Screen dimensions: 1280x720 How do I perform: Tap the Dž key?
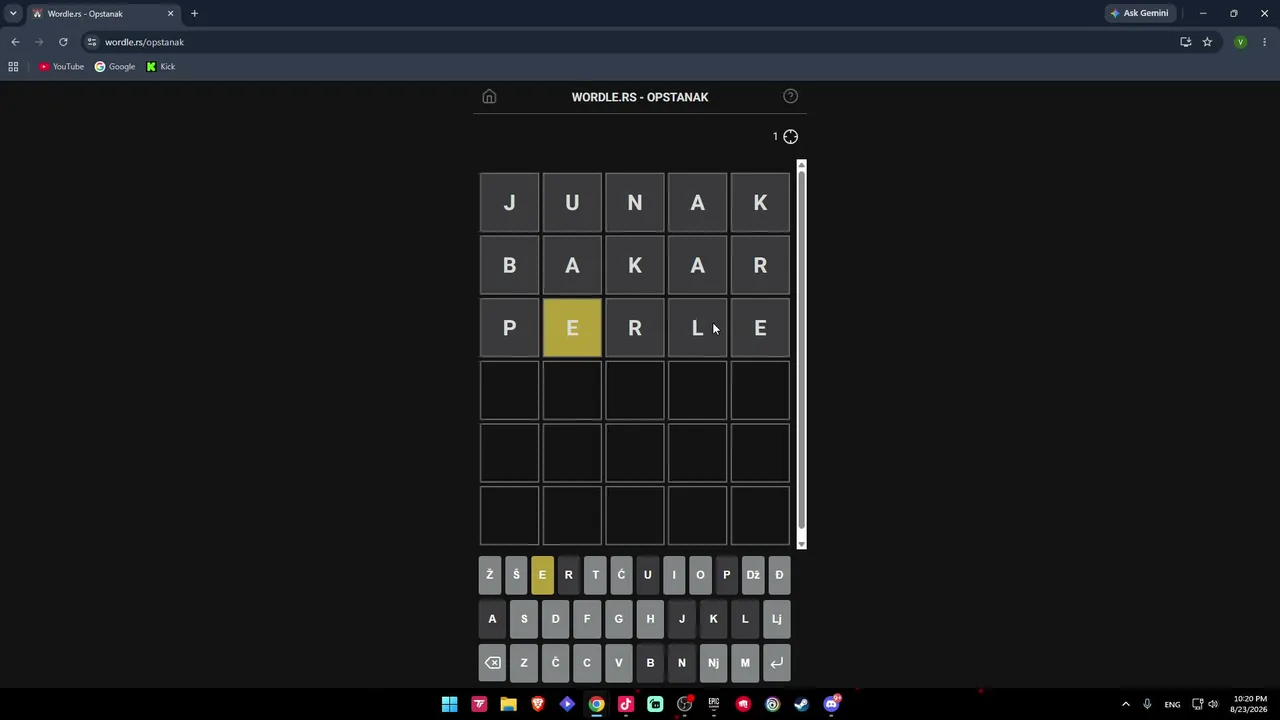click(x=753, y=575)
